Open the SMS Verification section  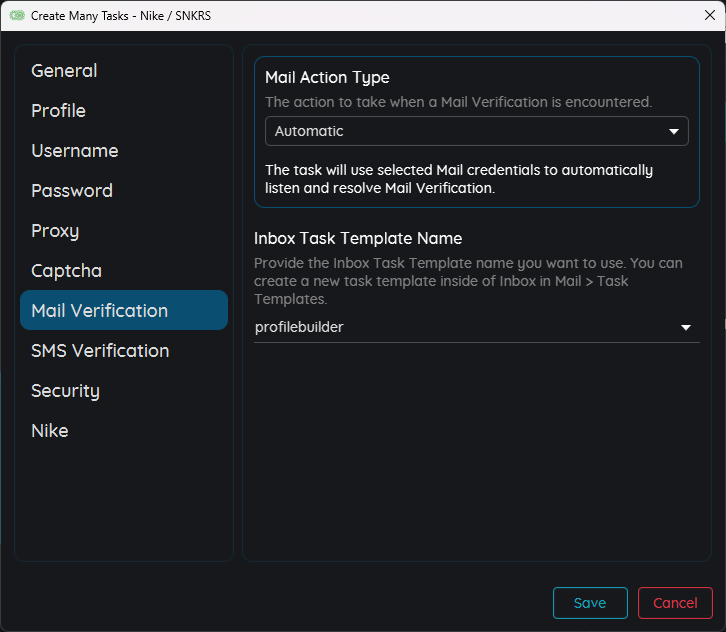100,351
